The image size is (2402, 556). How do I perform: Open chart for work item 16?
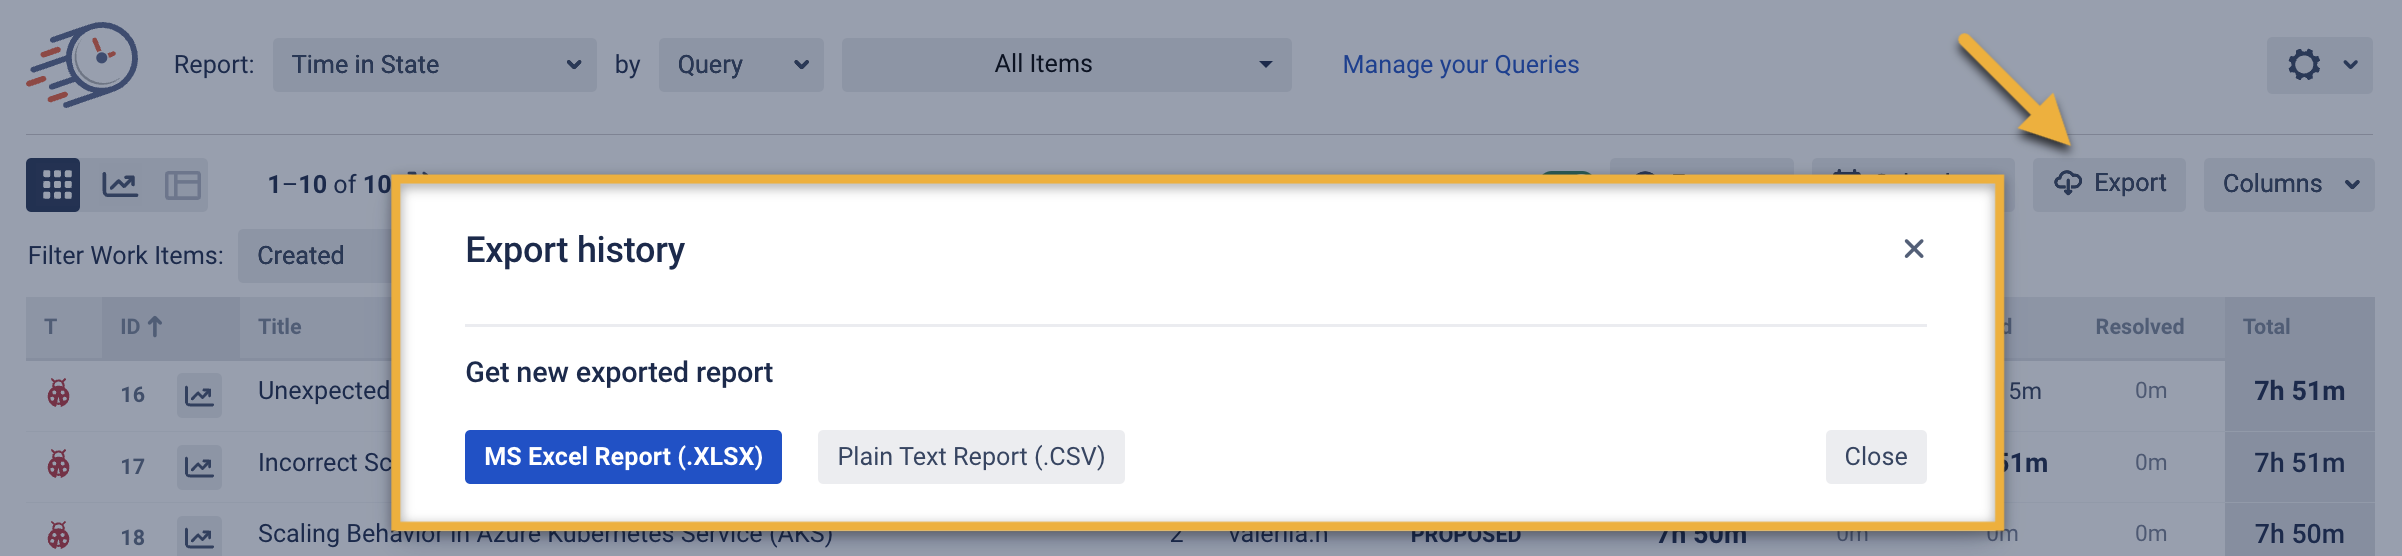pos(199,395)
